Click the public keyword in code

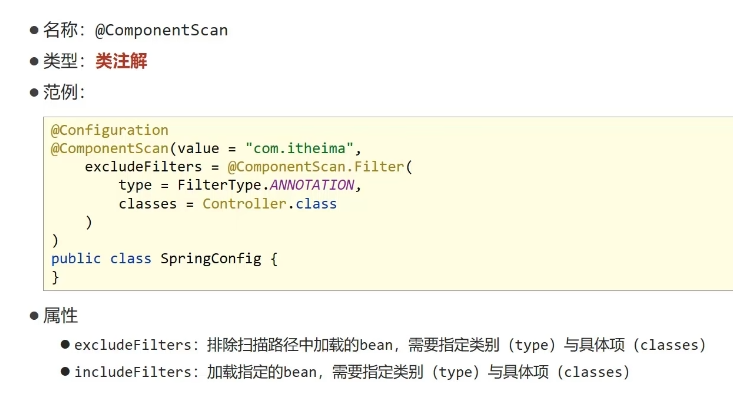pos(76,259)
